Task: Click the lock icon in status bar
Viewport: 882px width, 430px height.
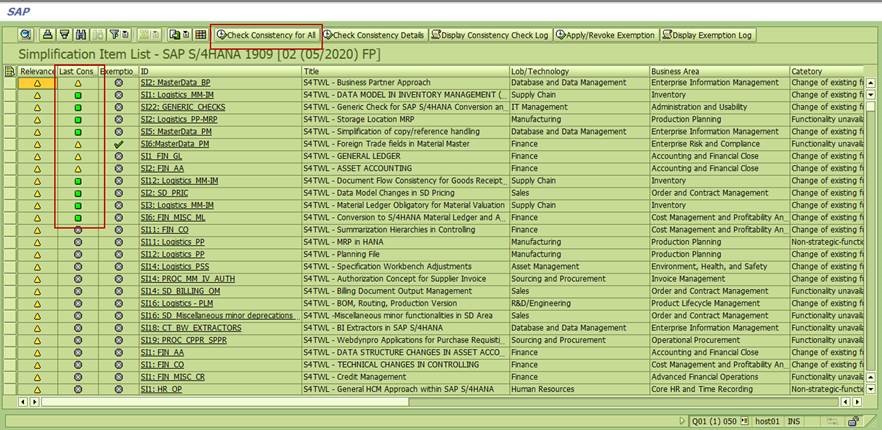Action: point(853,420)
